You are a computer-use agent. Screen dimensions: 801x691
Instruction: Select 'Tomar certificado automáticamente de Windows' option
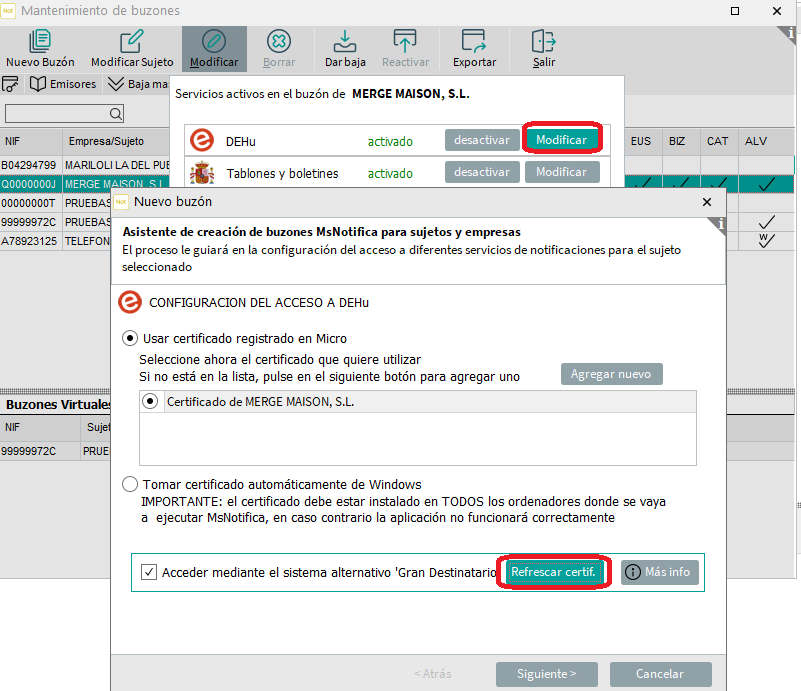(x=130, y=485)
